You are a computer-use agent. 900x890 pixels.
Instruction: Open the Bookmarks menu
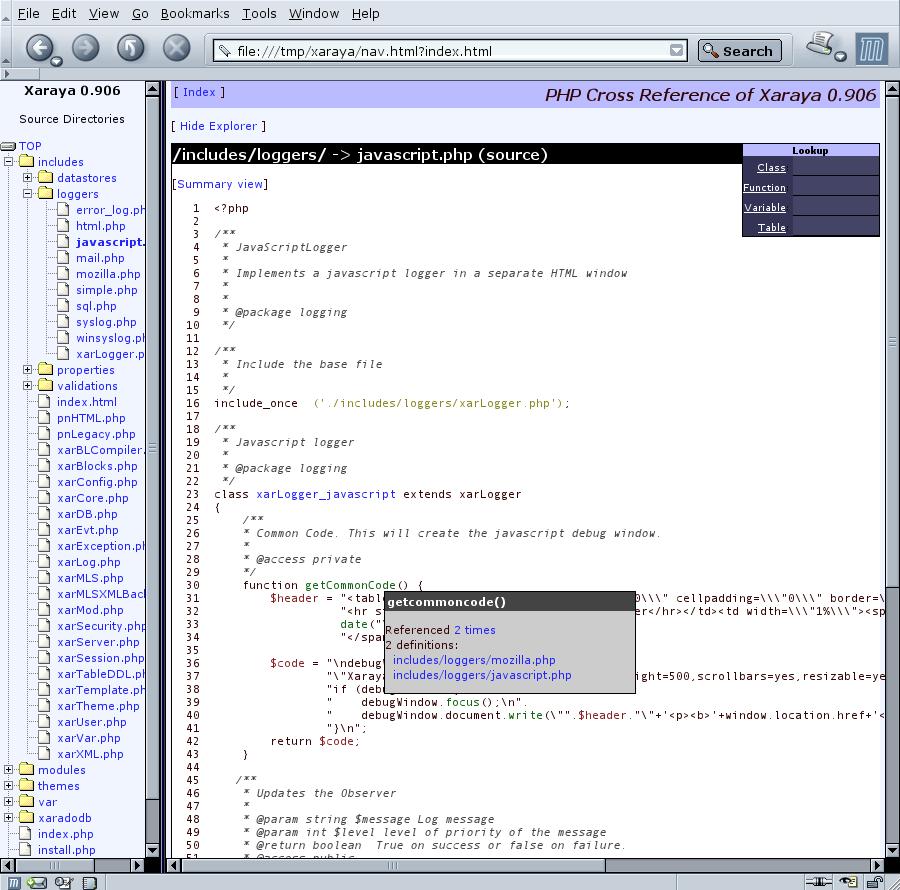click(x=195, y=13)
